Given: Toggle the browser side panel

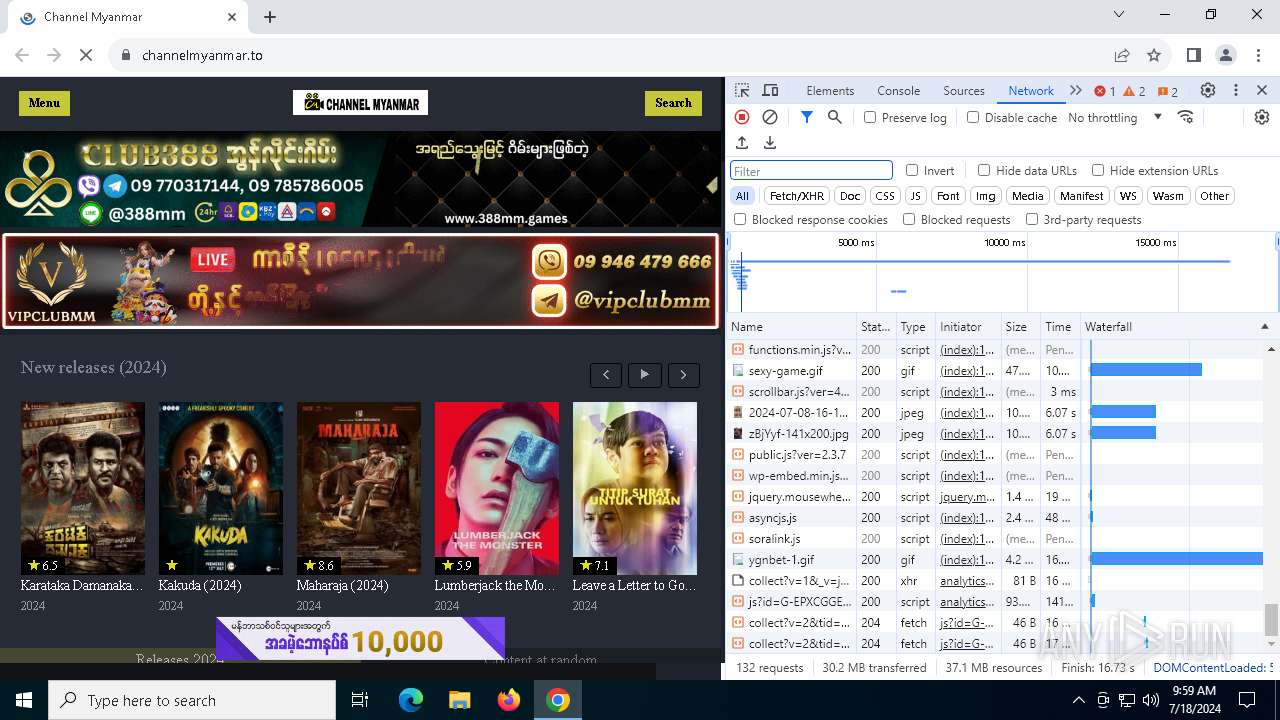Looking at the screenshot, I should [1193, 55].
